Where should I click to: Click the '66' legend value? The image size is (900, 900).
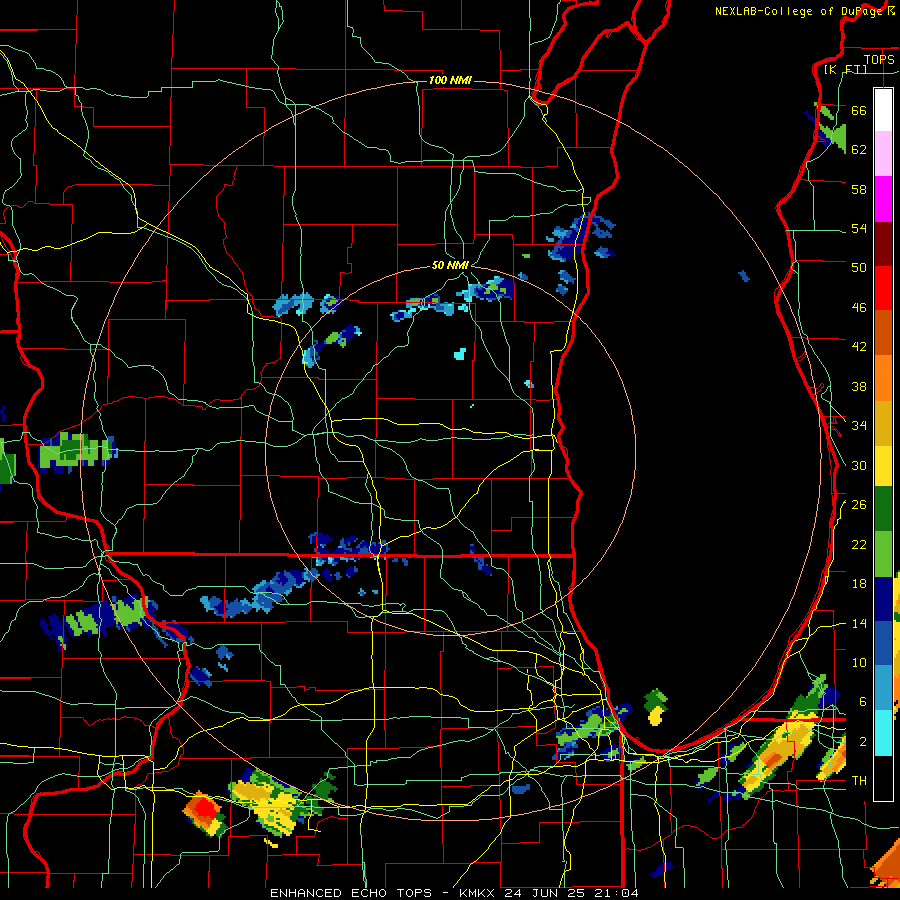[859, 111]
